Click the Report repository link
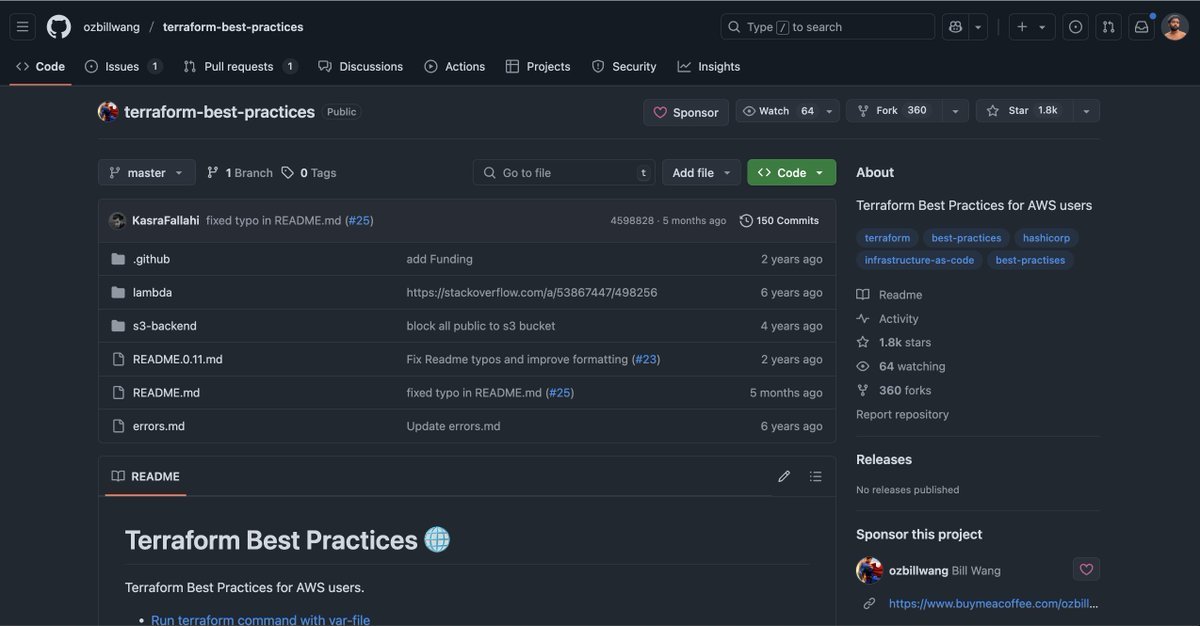The height and width of the screenshot is (626, 1200). pos(902,414)
